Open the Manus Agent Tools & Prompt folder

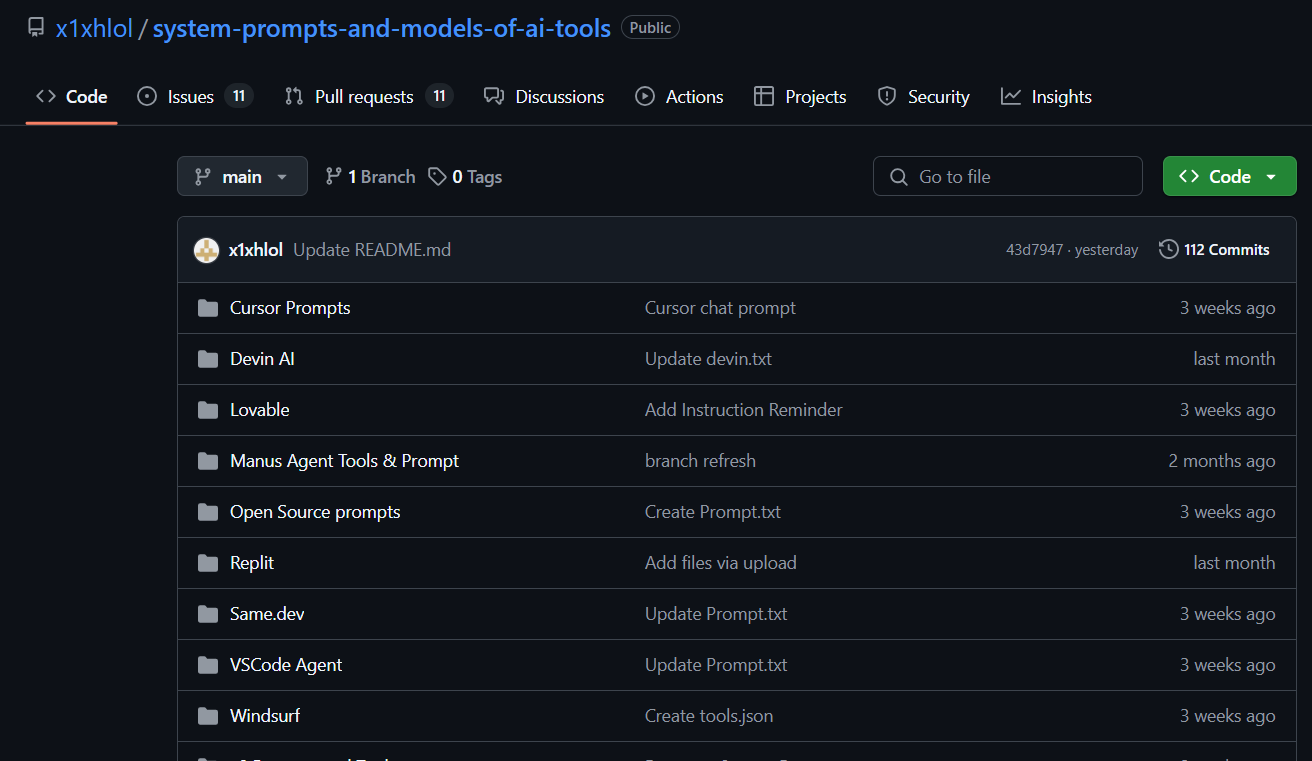point(344,461)
